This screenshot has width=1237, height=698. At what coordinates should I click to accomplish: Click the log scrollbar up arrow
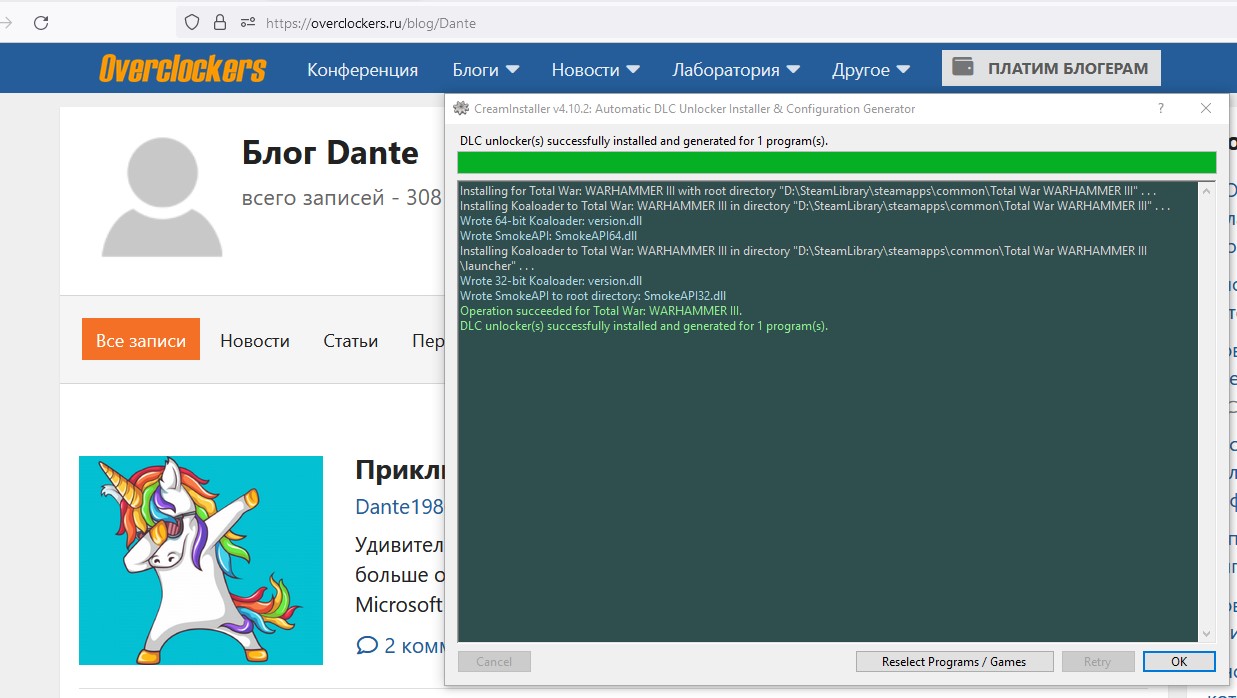[x=1207, y=190]
